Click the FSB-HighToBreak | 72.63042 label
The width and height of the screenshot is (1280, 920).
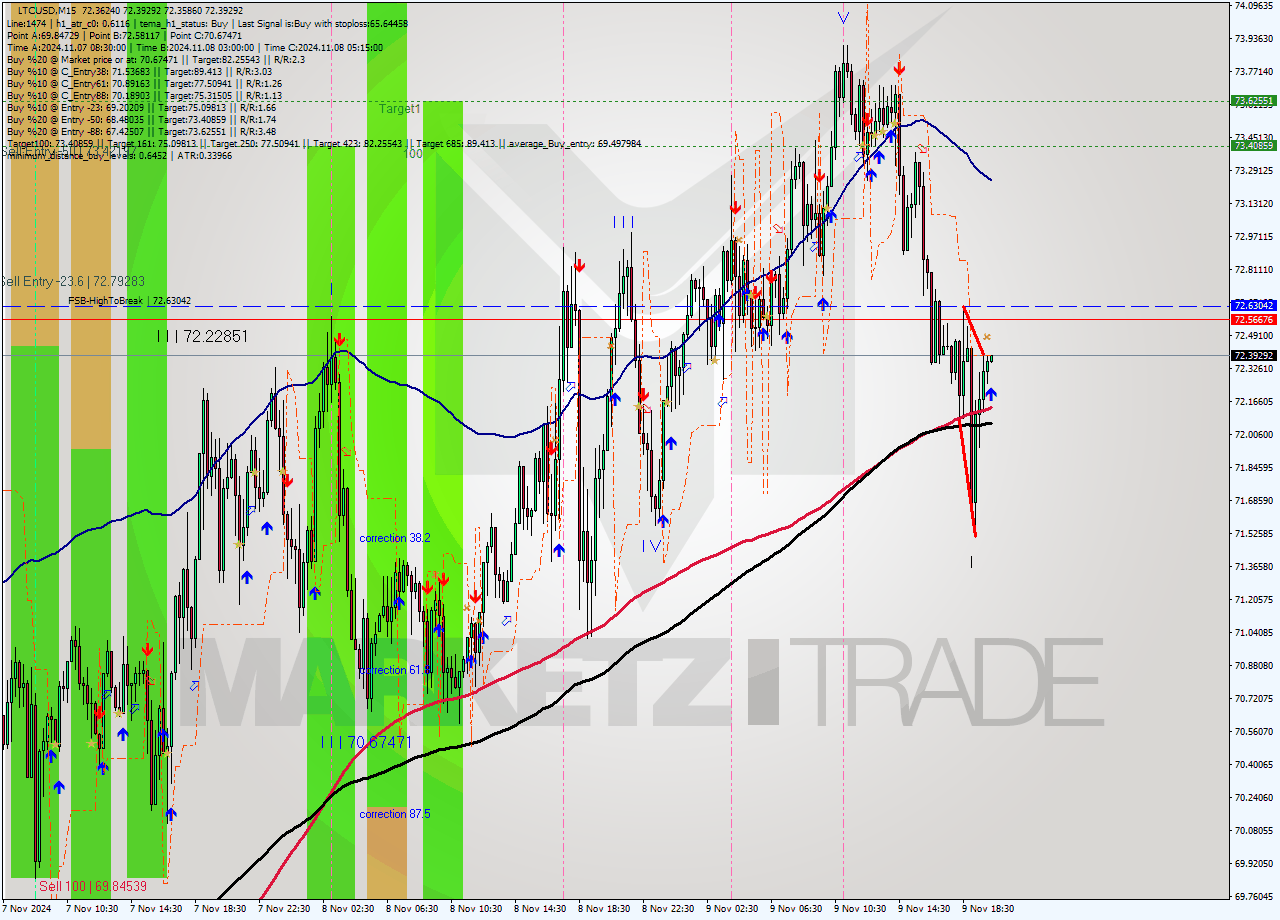click(x=129, y=300)
